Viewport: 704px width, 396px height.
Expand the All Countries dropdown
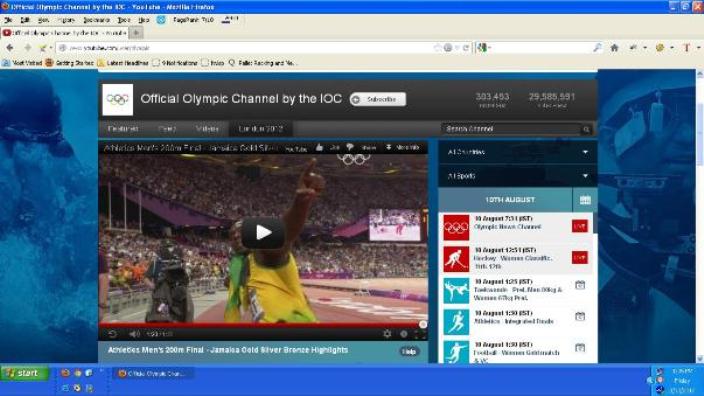click(x=517, y=152)
